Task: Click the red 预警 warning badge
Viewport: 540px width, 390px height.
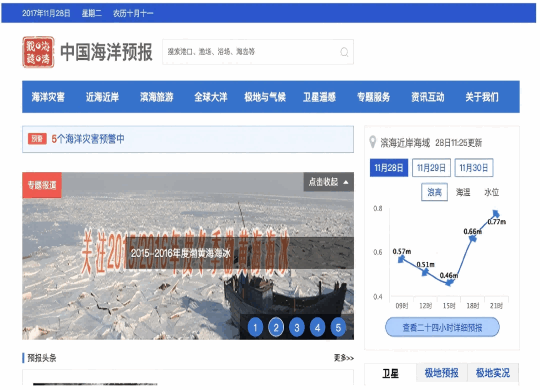Action: click(x=37, y=139)
